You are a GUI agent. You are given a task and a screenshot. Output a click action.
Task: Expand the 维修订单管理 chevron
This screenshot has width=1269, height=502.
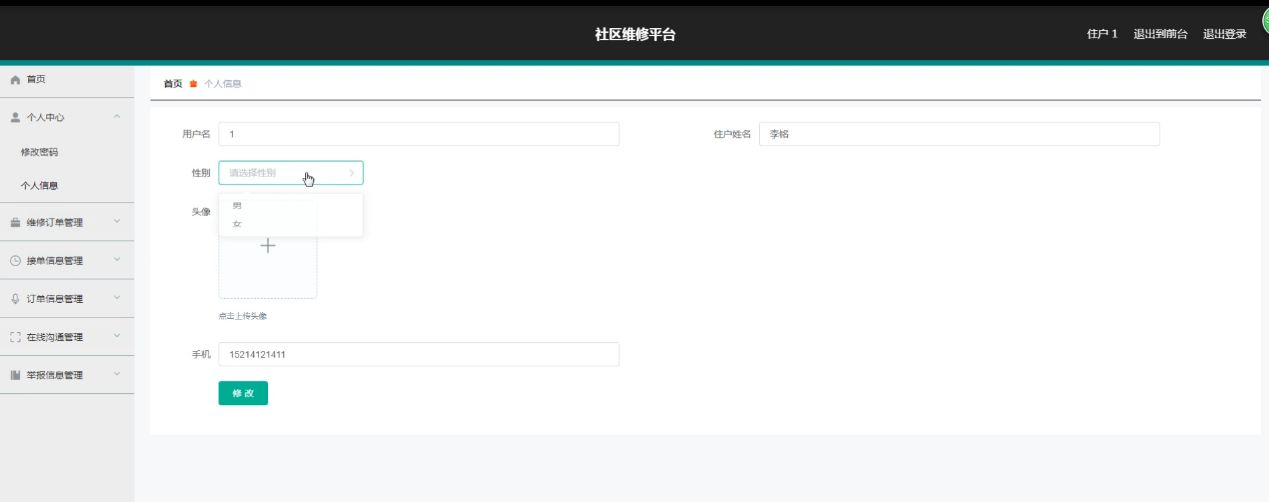click(117, 222)
